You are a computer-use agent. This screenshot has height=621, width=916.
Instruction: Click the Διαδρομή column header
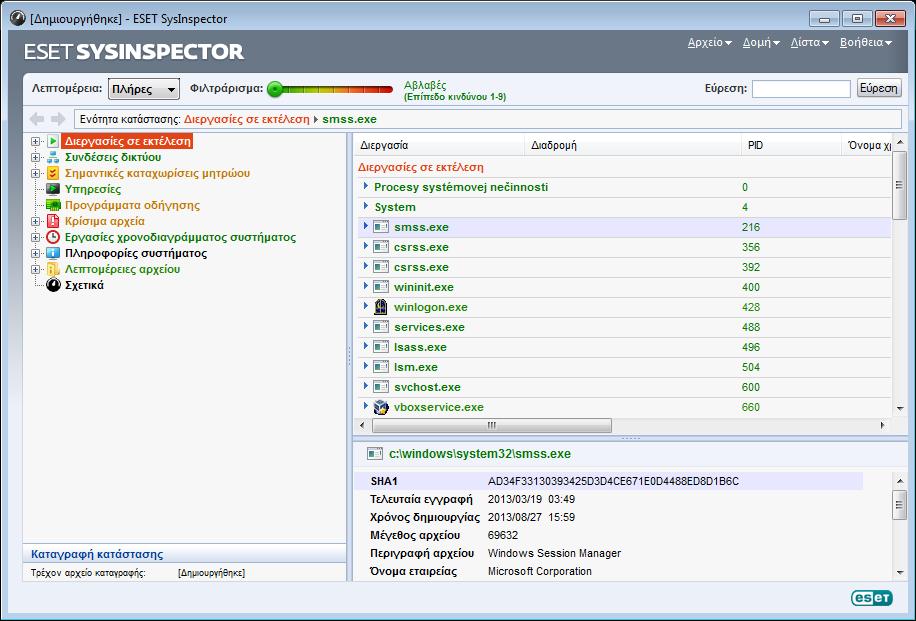pos(633,145)
